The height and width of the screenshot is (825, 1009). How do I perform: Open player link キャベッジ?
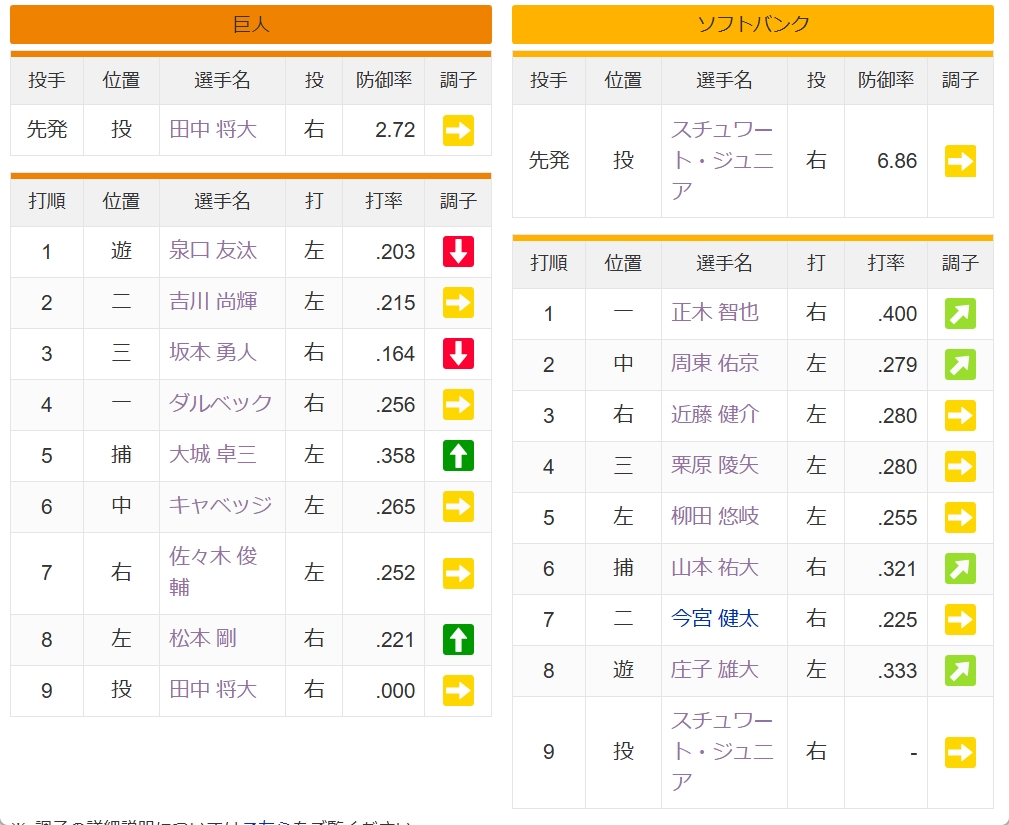coord(221,505)
